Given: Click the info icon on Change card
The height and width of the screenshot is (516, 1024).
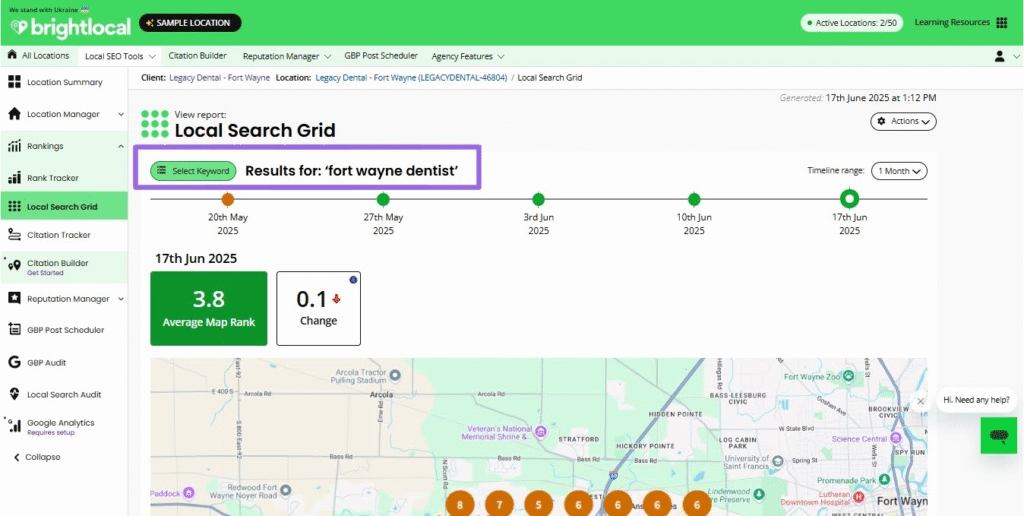Looking at the screenshot, I should tap(353, 280).
